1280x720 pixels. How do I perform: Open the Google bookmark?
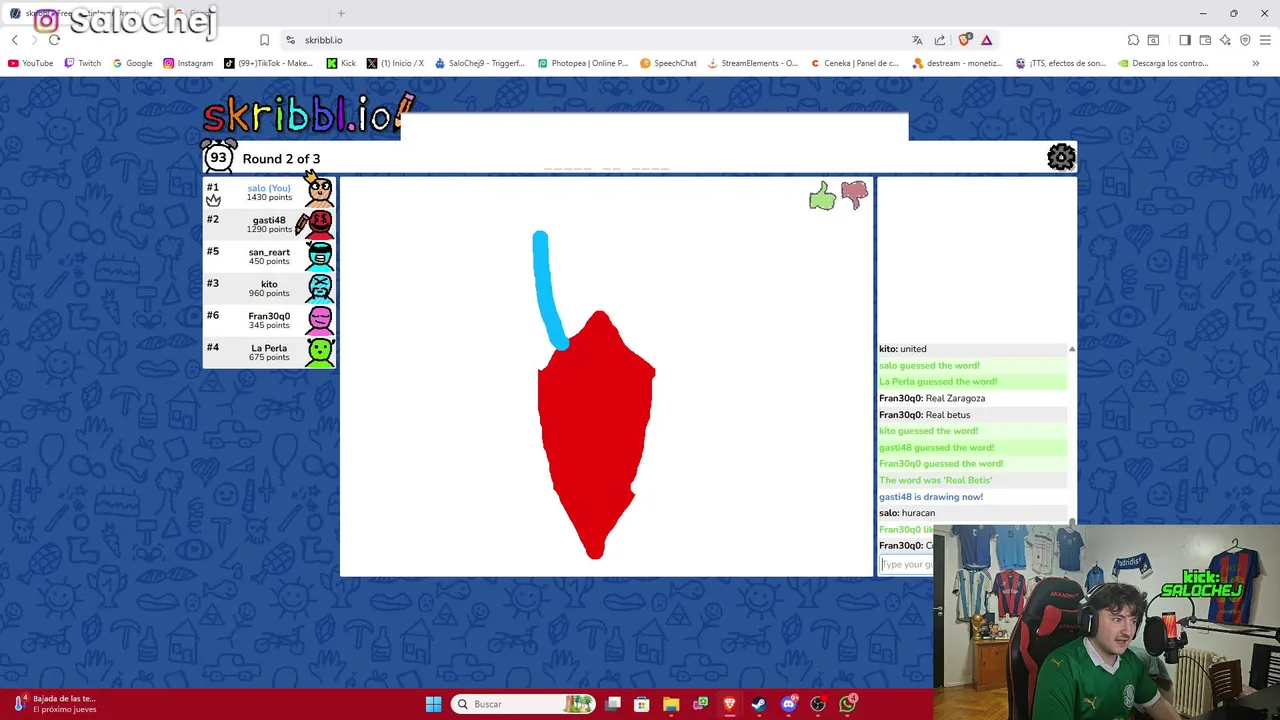coord(133,63)
